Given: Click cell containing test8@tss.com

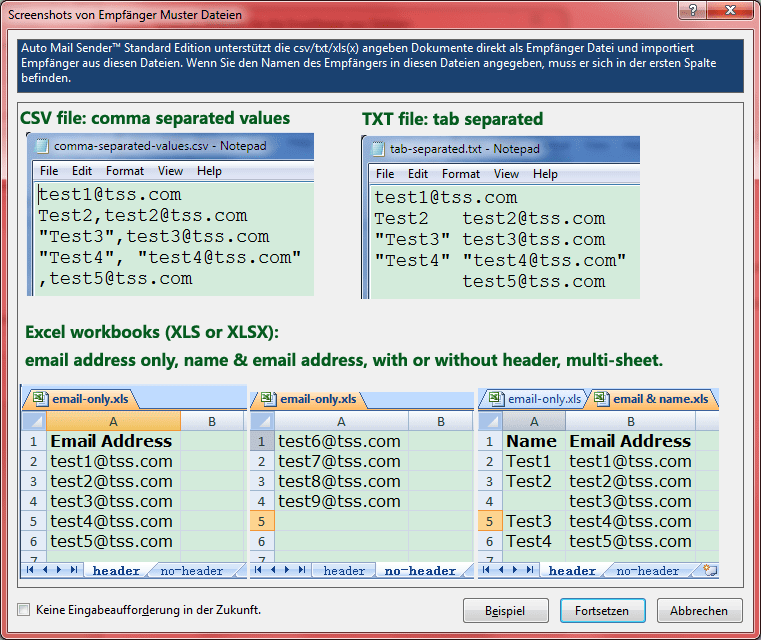Looking at the screenshot, I should point(341,481).
